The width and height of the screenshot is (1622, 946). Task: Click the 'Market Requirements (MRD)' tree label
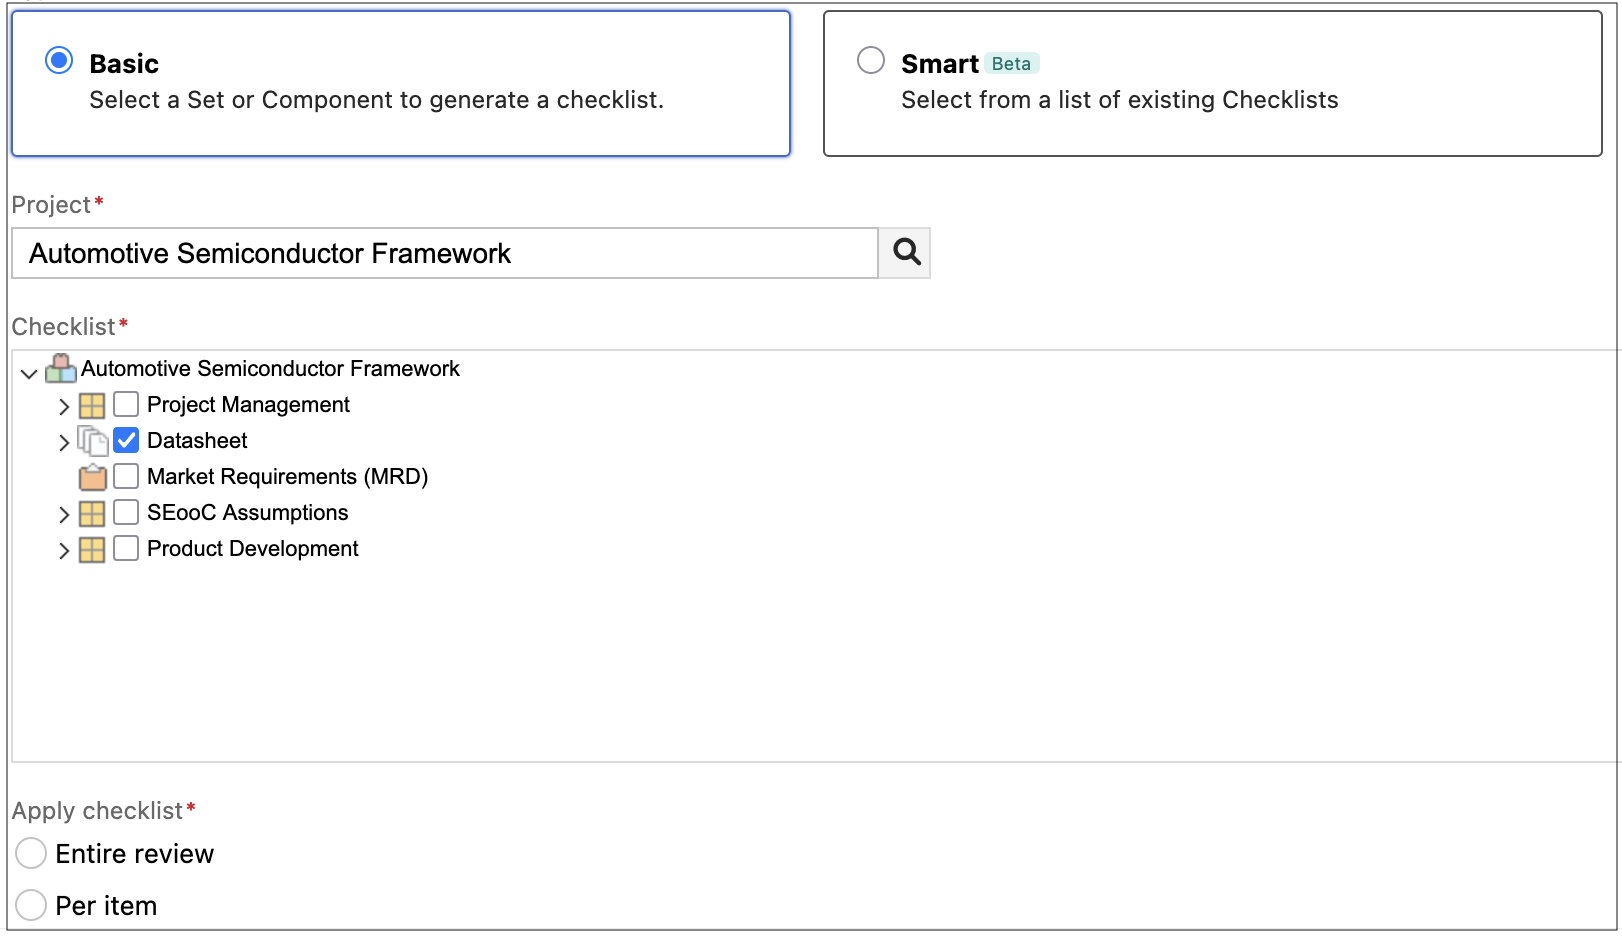(x=287, y=476)
